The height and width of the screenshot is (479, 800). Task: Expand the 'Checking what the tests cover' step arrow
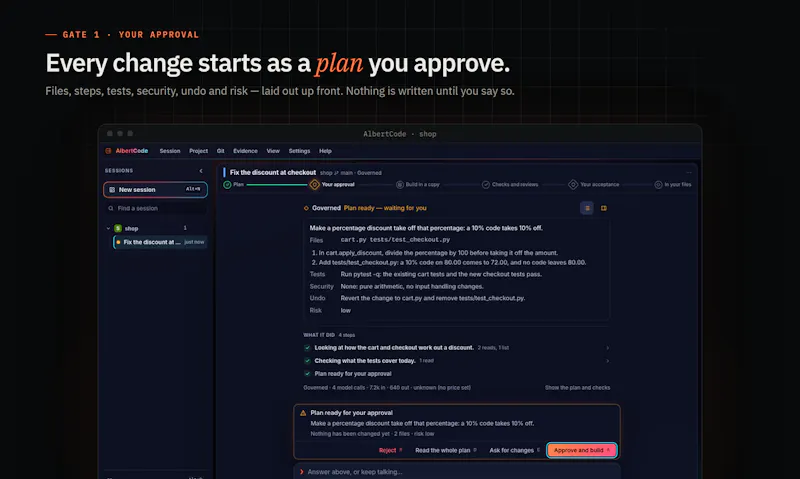coord(607,361)
